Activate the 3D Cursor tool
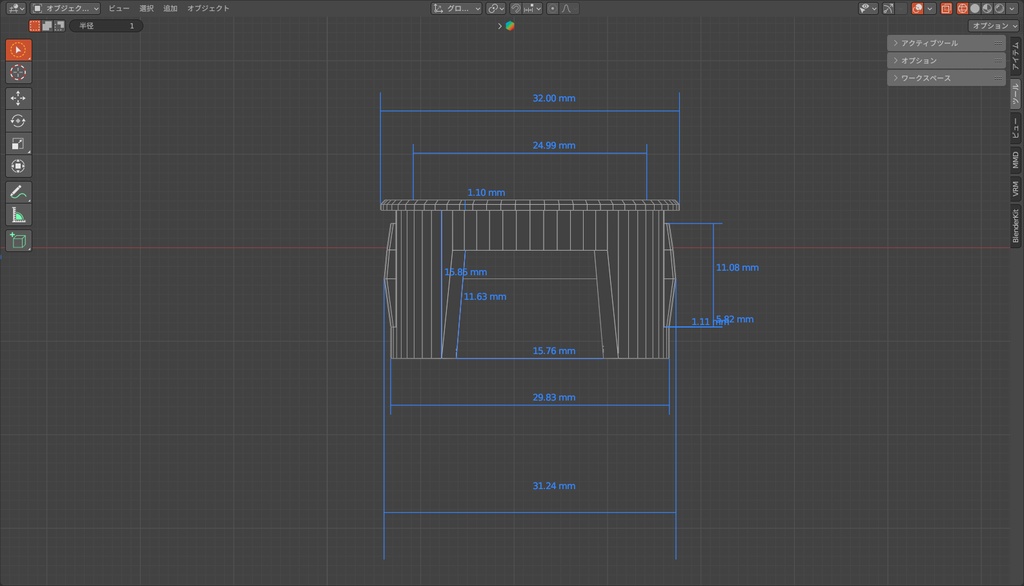Screen dimensions: 1024x586 (18, 73)
